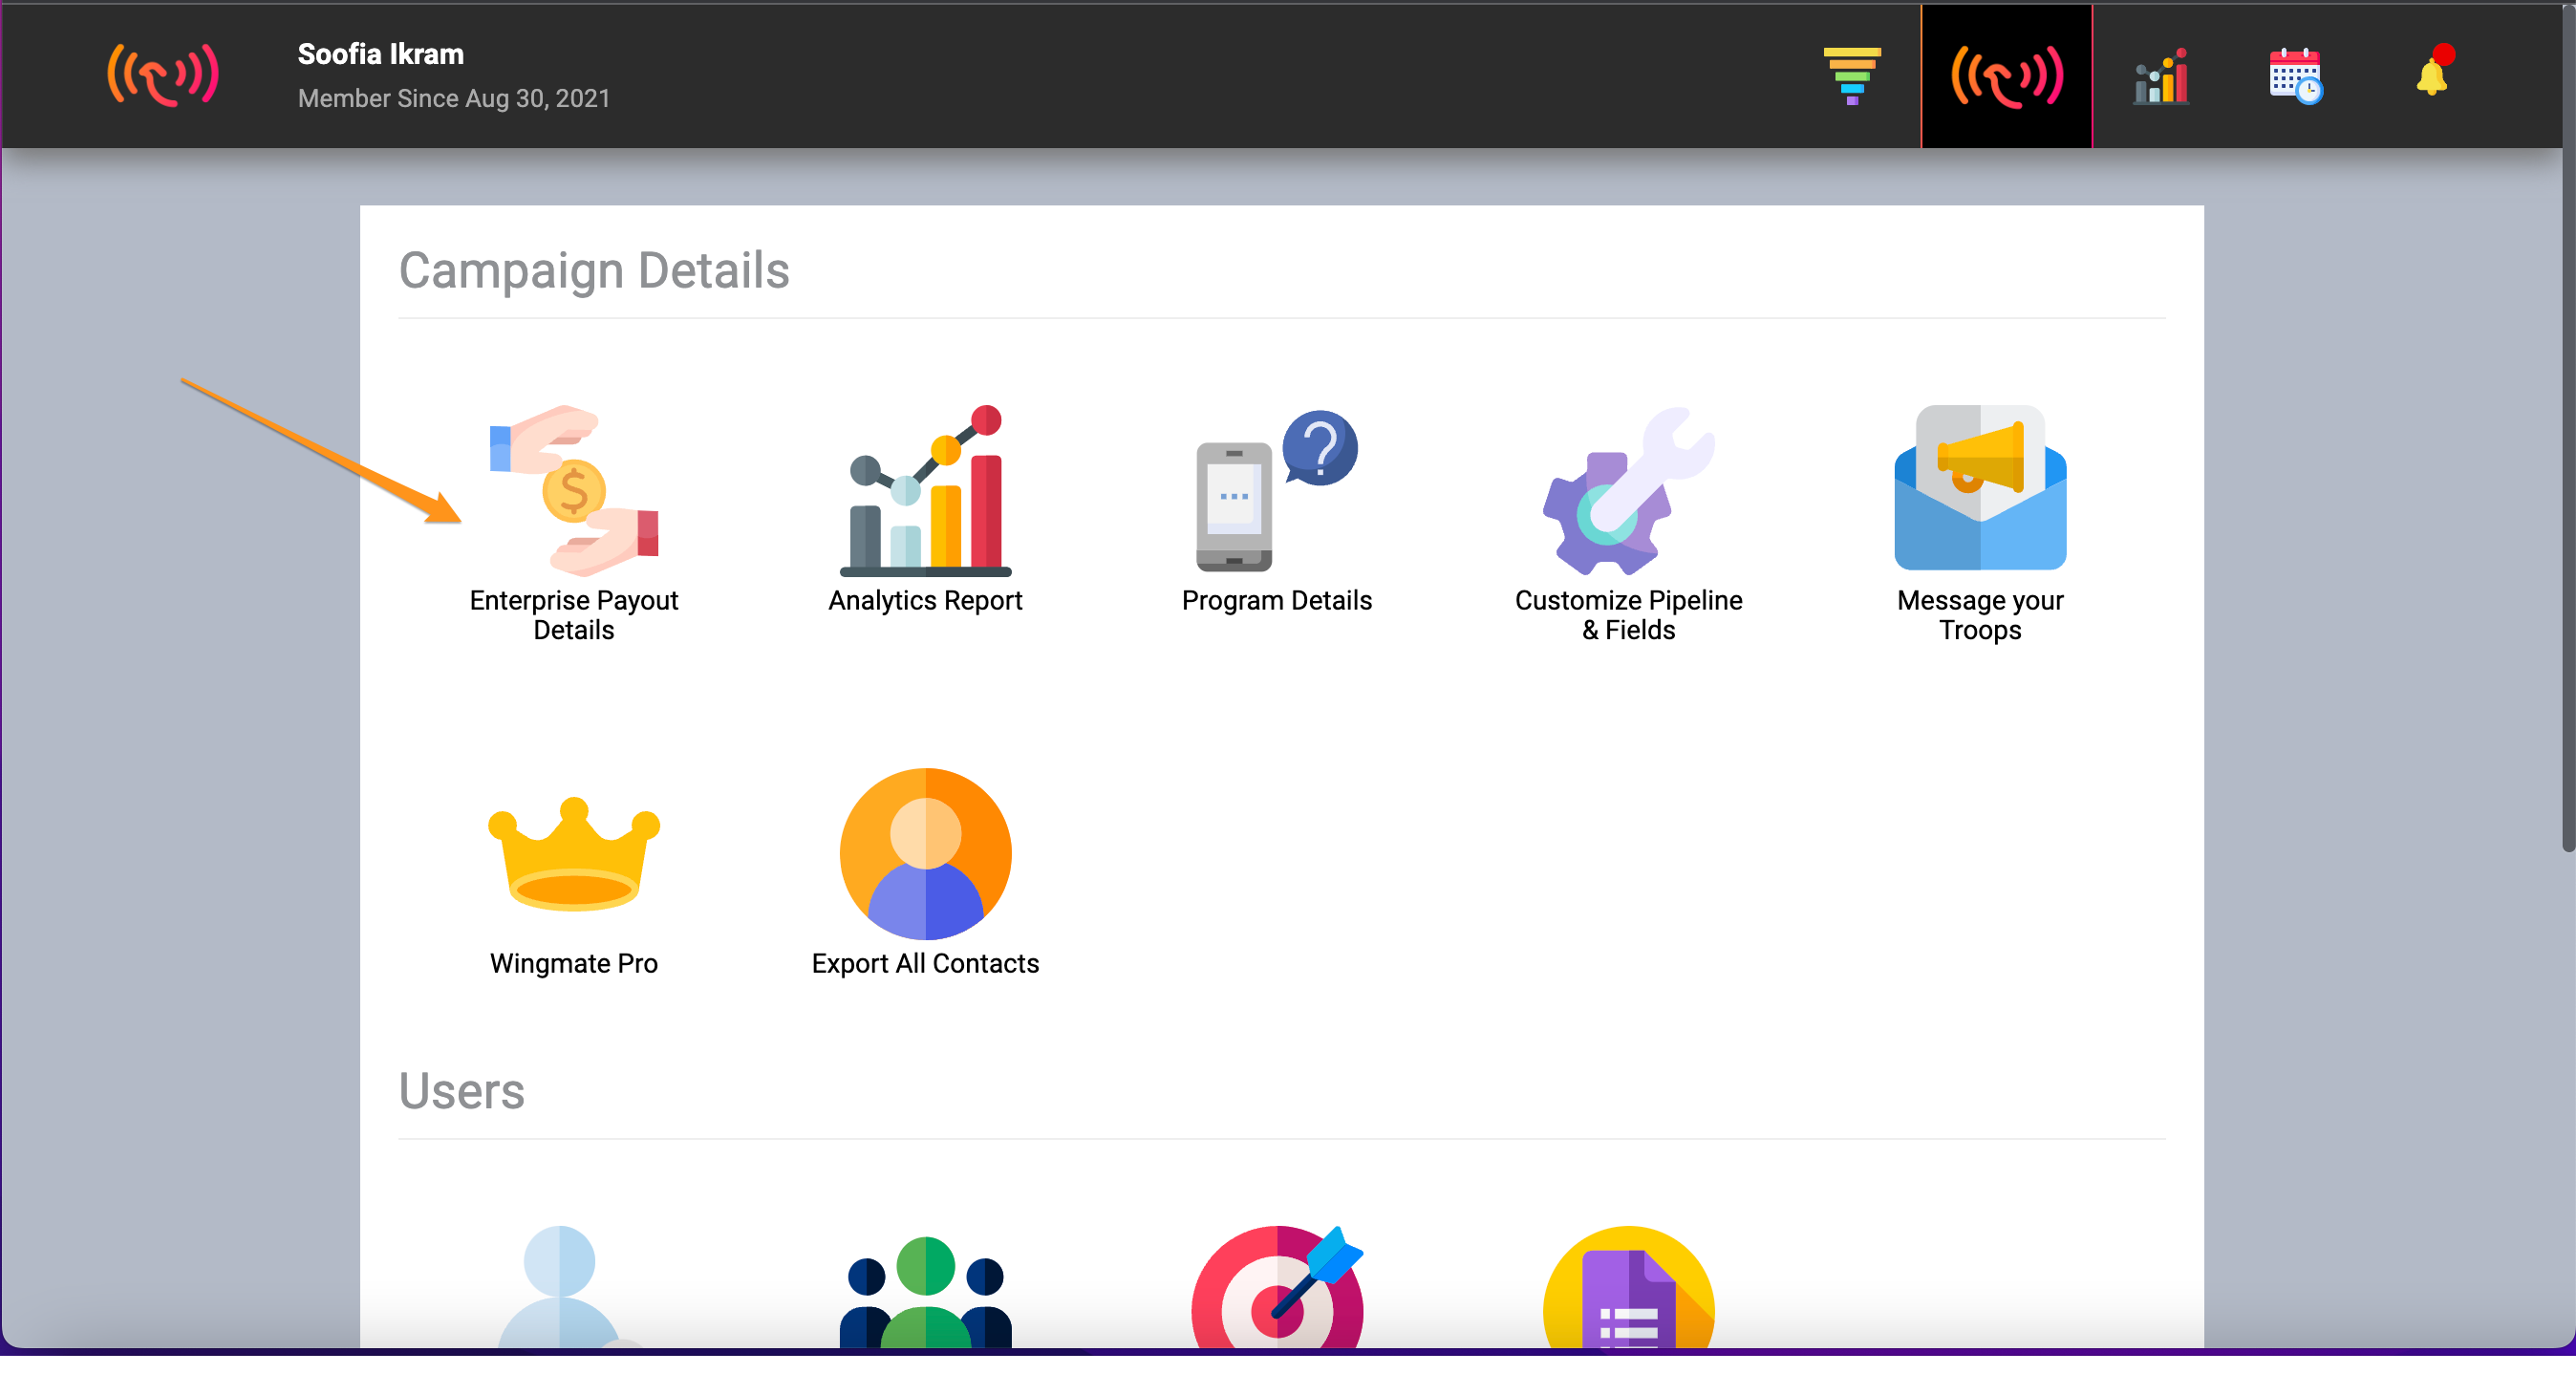The height and width of the screenshot is (1395, 2576).
Task: Open the calendar schedule icon in header
Action: point(2296,76)
